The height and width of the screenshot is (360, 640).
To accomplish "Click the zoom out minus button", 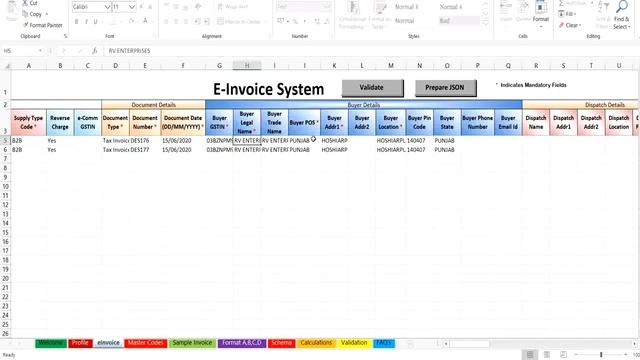I will pyautogui.click(x=576, y=355).
